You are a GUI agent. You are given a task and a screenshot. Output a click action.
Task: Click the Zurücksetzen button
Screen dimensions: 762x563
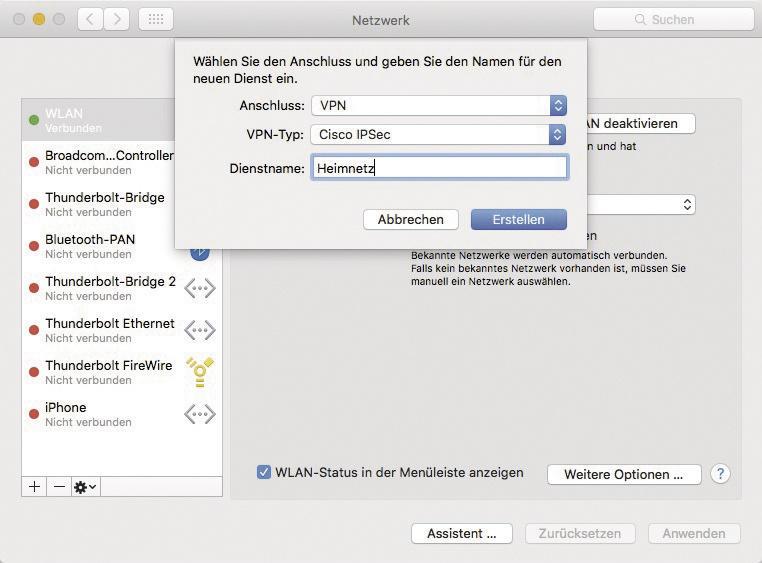(580, 533)
